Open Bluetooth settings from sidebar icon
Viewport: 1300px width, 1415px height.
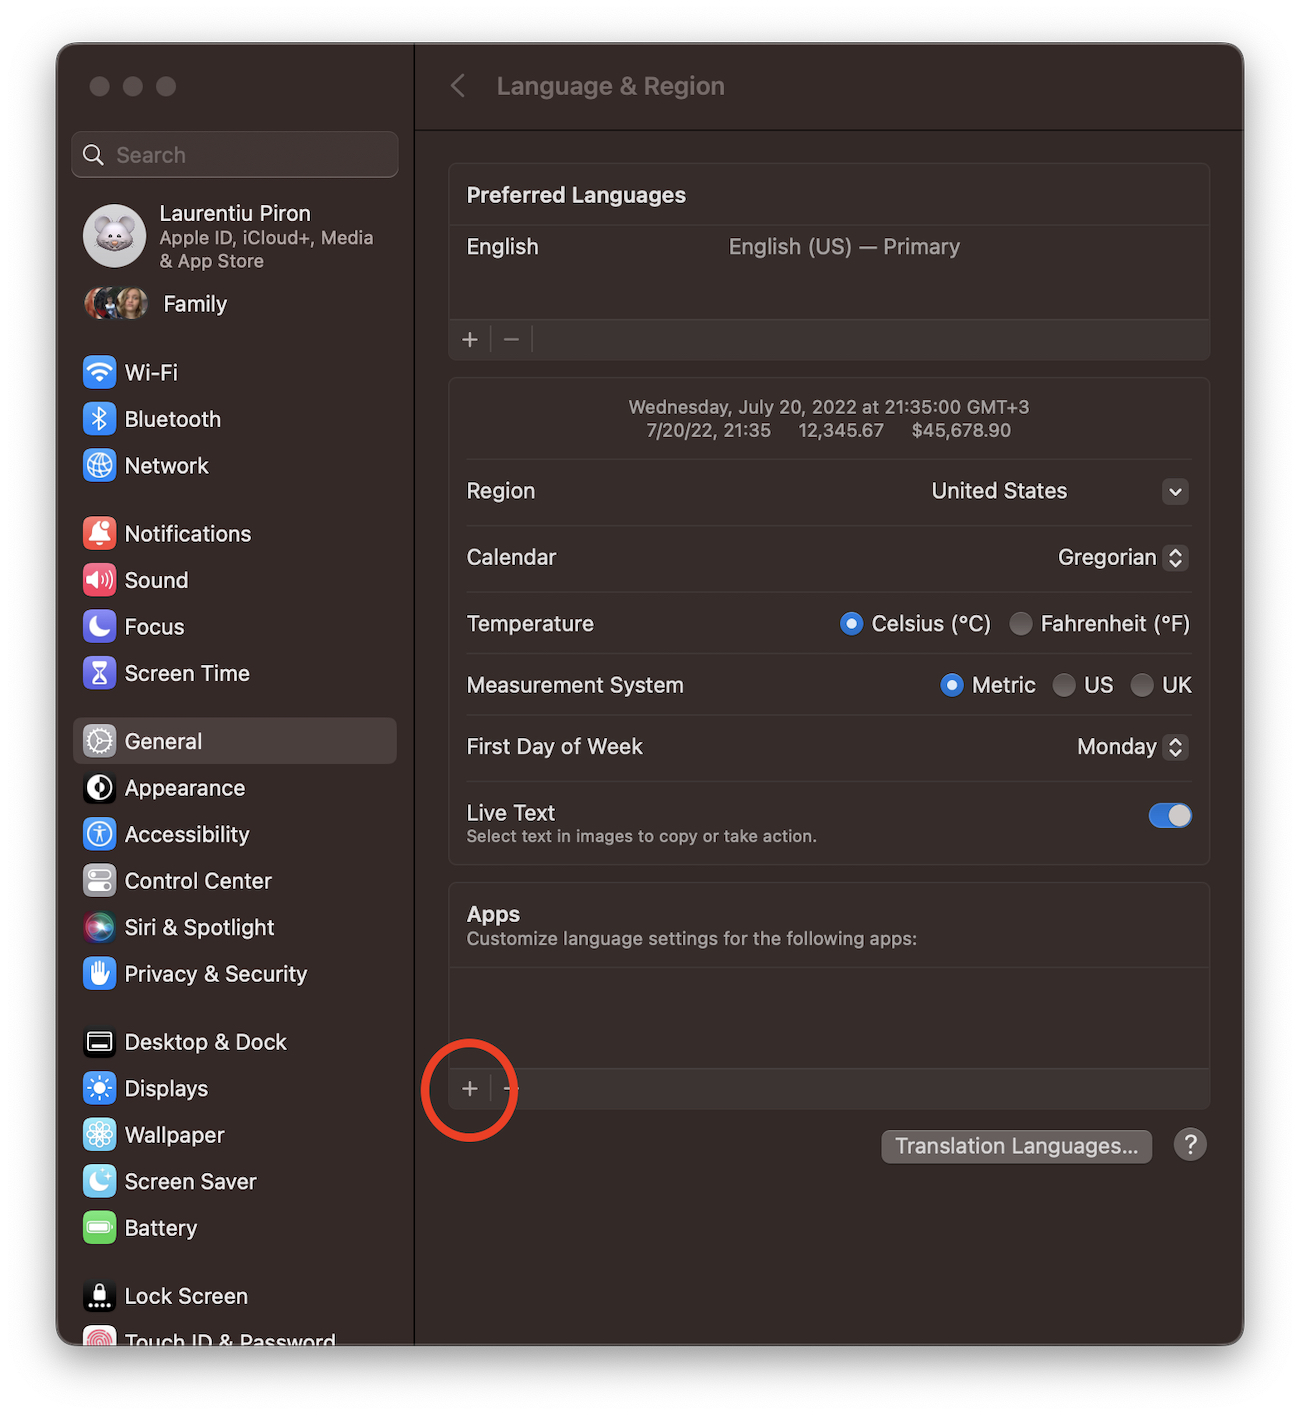pos(99,419)
